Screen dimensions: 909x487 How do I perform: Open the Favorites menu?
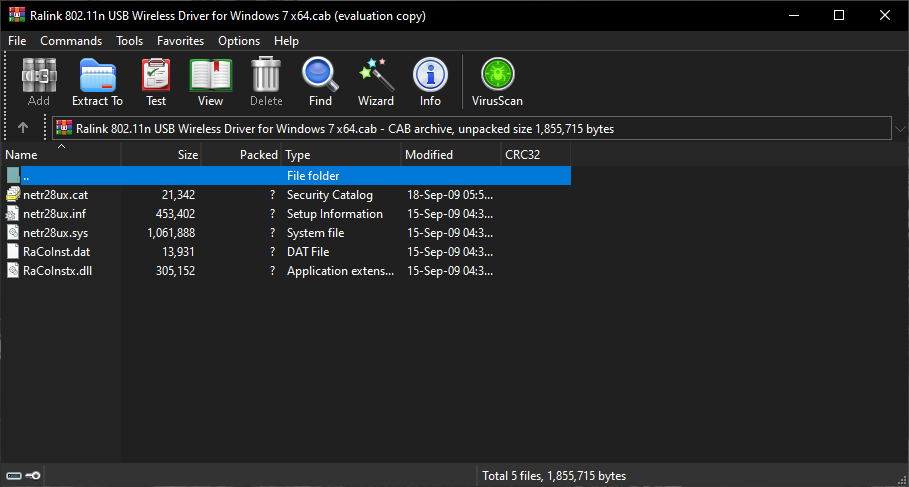180,41
